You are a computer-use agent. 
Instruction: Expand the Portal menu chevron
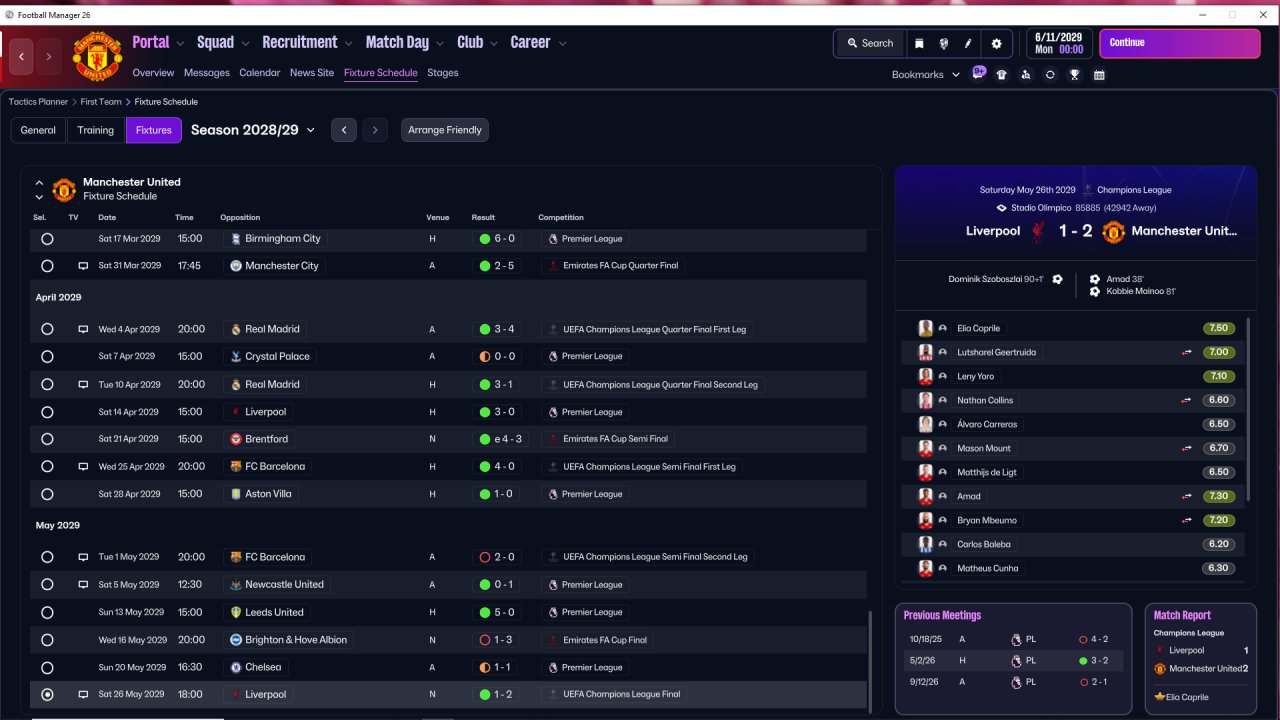click(180, 43)
